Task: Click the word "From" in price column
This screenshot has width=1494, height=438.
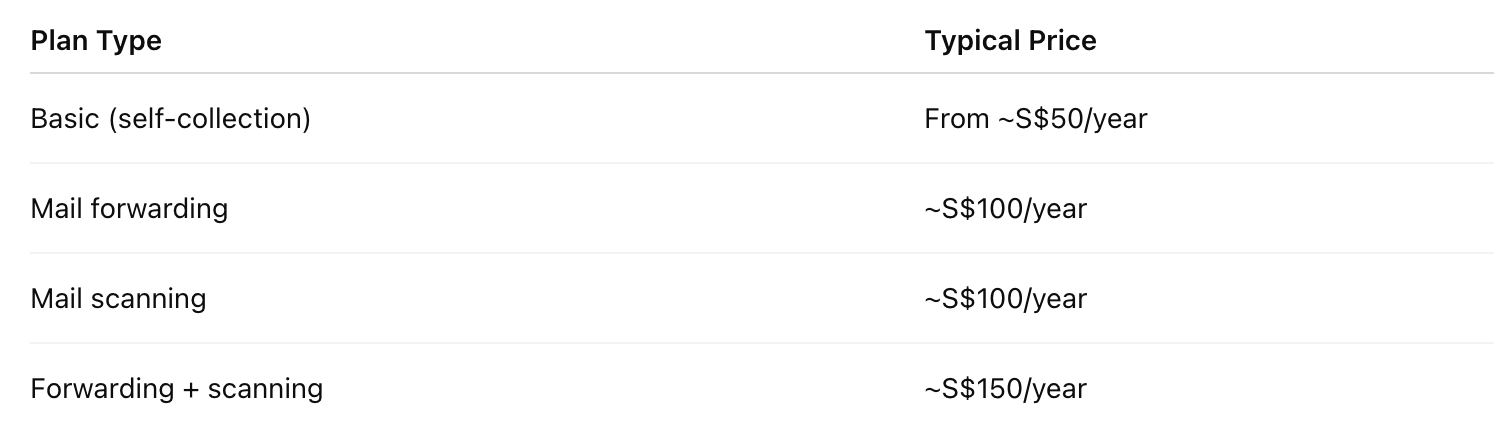Action: pos(955,119)
